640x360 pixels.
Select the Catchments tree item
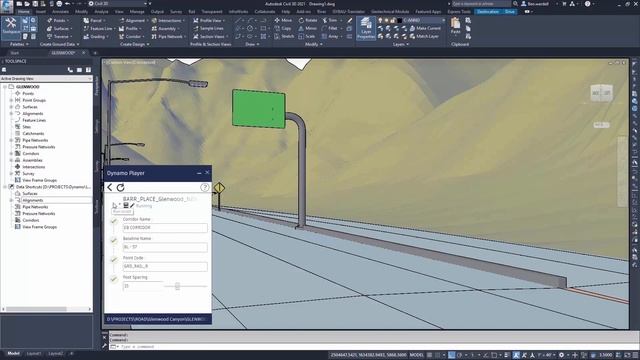tap(33, 133)
